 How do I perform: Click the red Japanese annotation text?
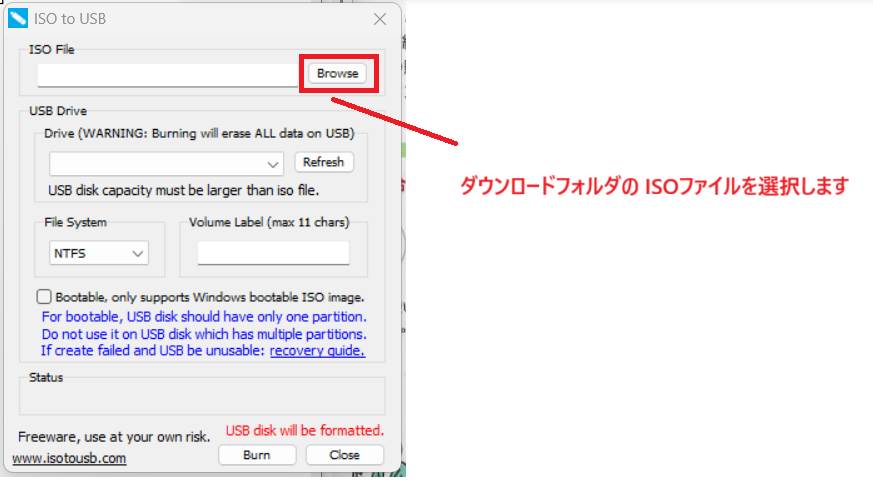click(x=653, y=186)
